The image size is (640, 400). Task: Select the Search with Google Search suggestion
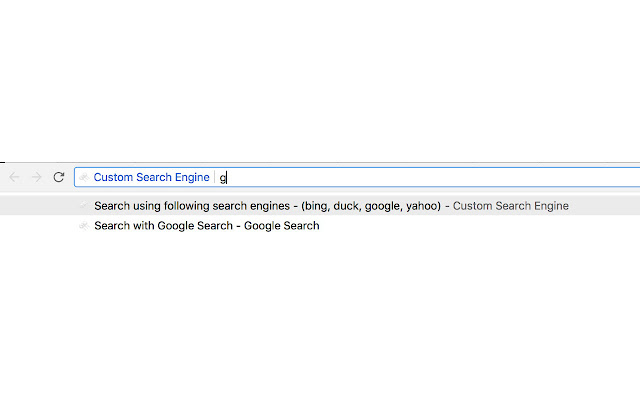point(206,226)
